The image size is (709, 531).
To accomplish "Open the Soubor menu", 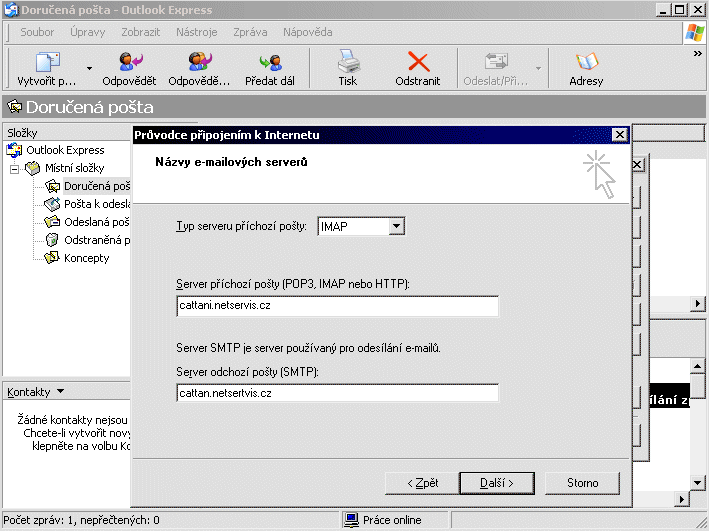I will click(37, 32).
